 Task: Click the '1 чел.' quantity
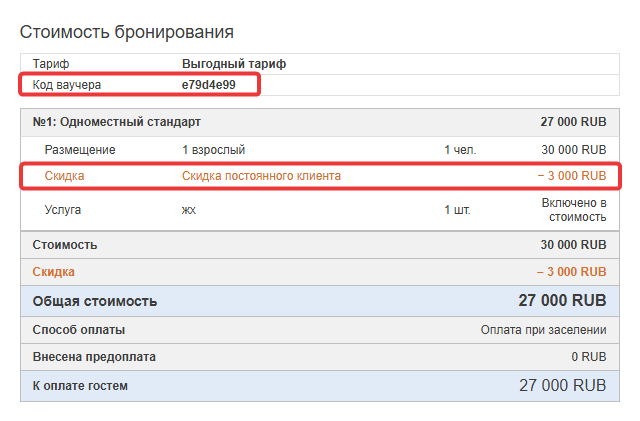pos(460,150)
